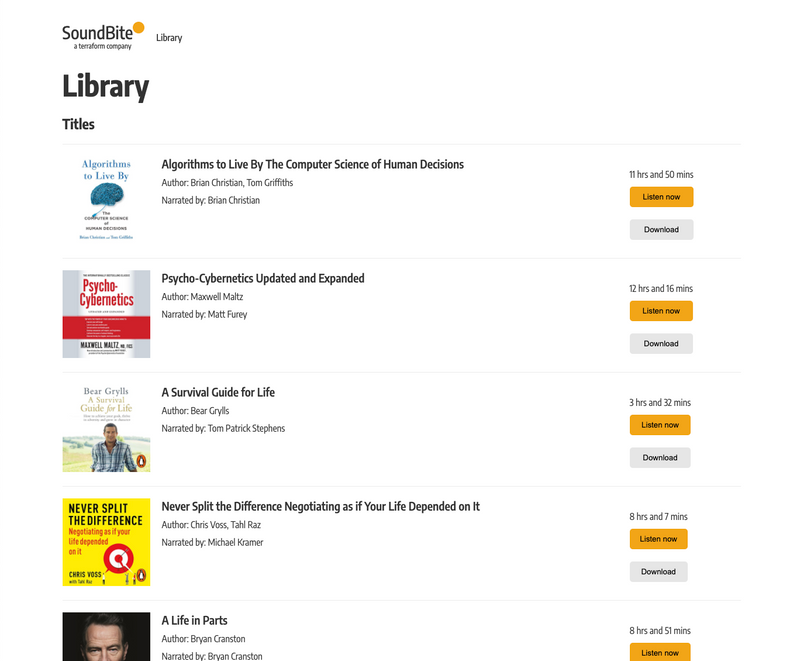Open title Algorithms to Live By
This screenshot has width=800, height=661.
coord(312,164)
